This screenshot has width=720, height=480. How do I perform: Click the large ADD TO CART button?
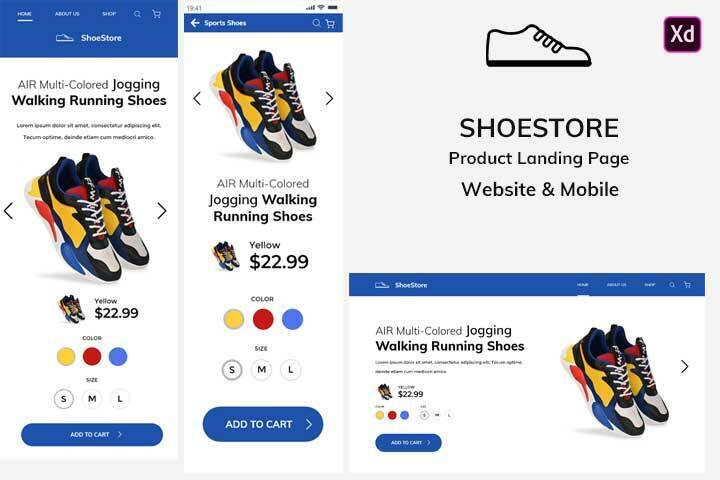pos(263,424)
